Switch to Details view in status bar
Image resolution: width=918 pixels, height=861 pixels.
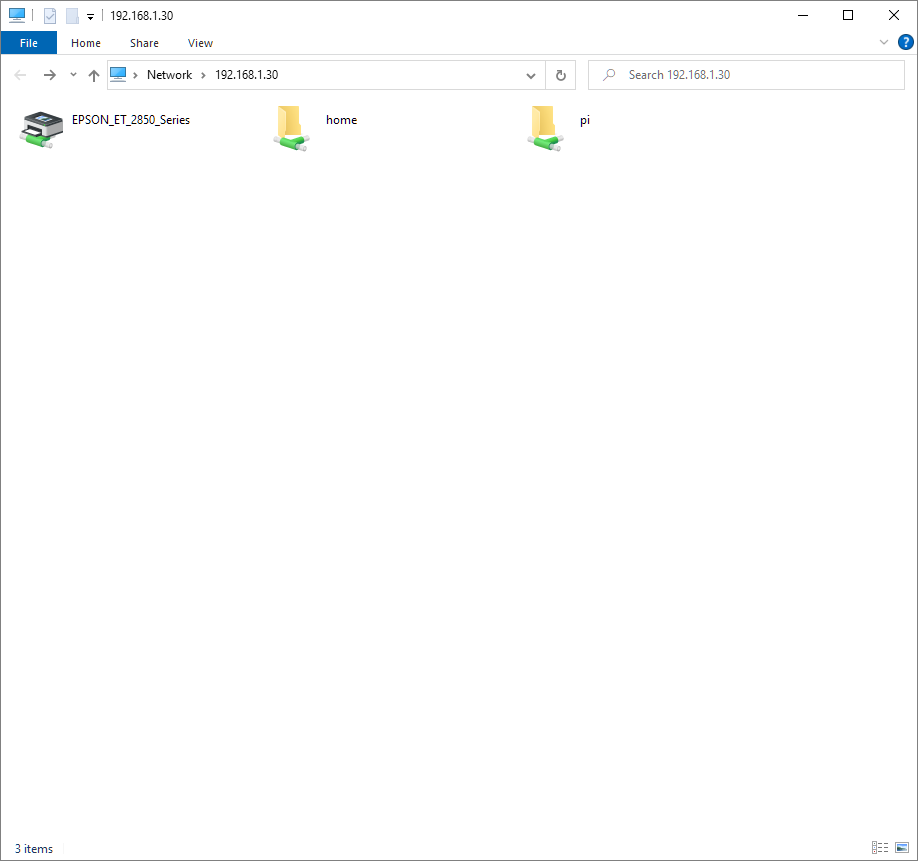tap(880, 848)
